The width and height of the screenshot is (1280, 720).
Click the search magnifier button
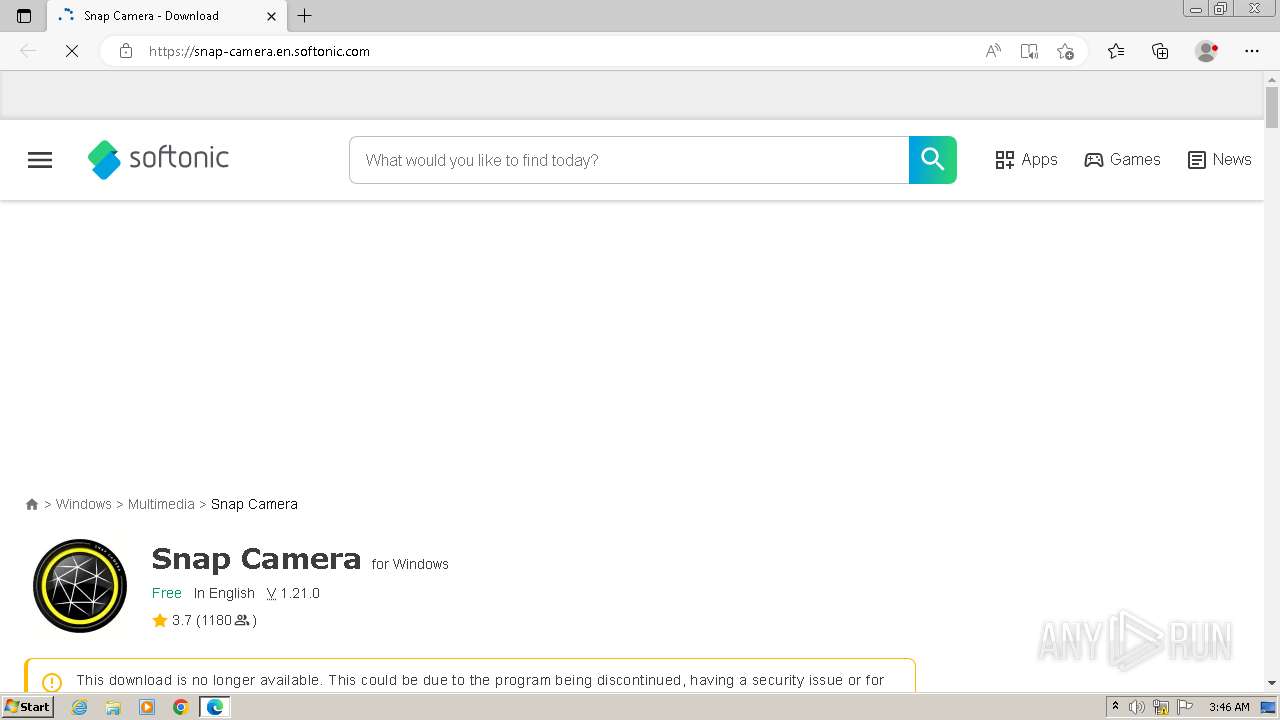tap(932, 160)
